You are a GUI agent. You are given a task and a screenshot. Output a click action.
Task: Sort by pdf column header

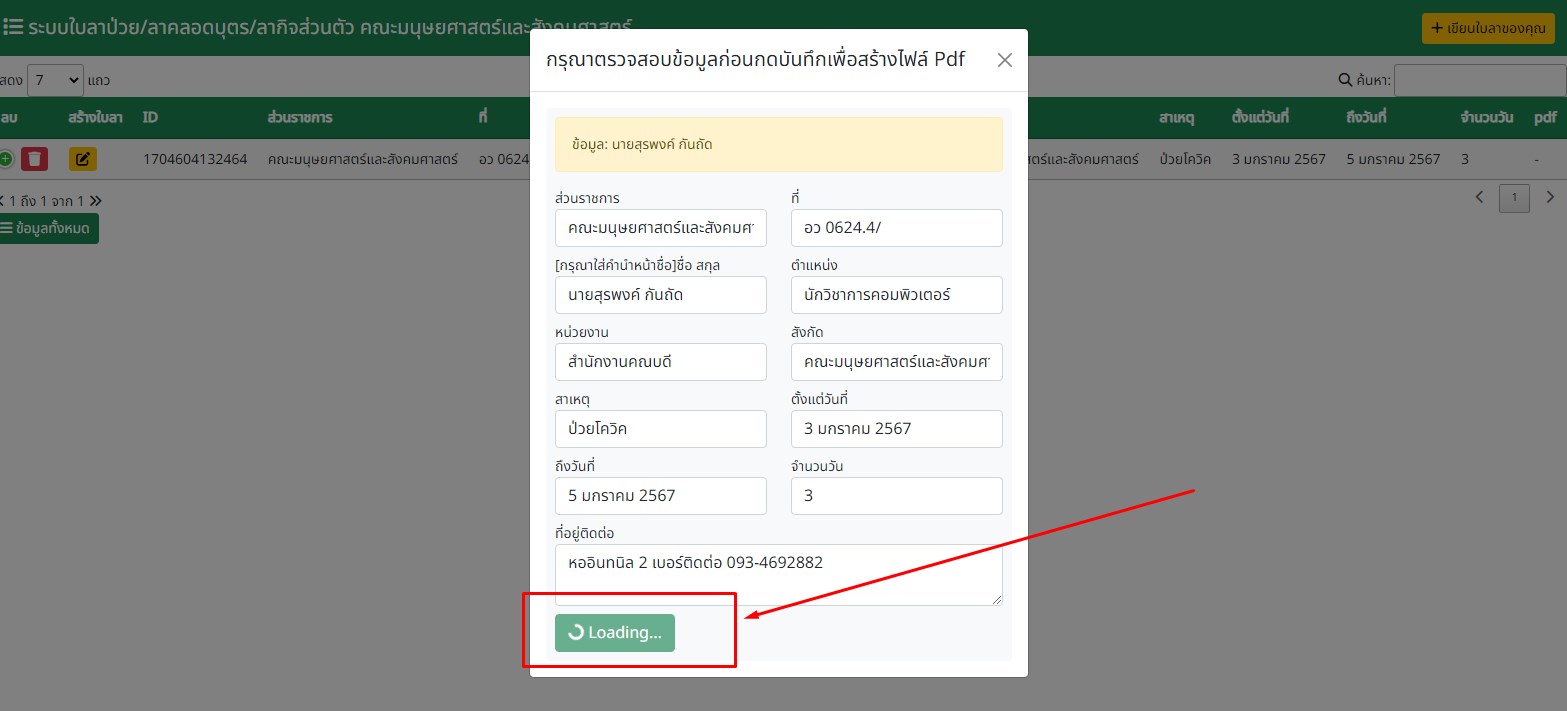pos(1545,118)
